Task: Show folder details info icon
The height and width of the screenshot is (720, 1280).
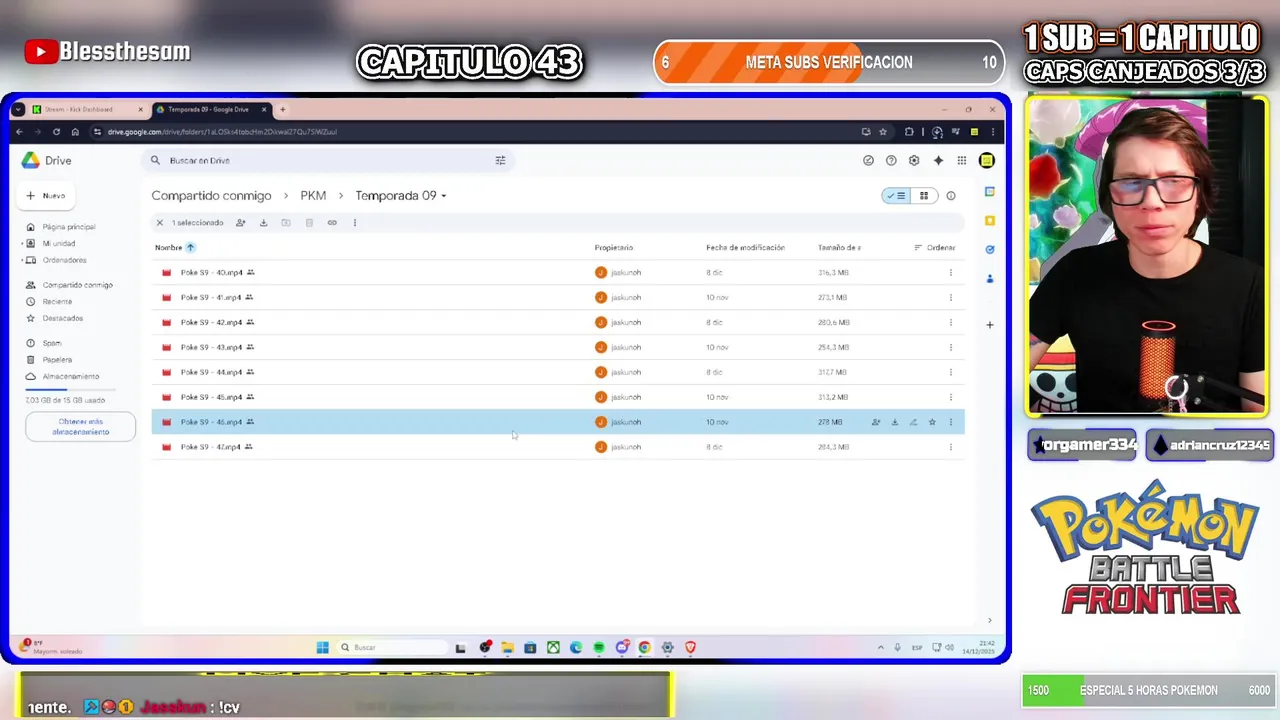Action: 951,196
